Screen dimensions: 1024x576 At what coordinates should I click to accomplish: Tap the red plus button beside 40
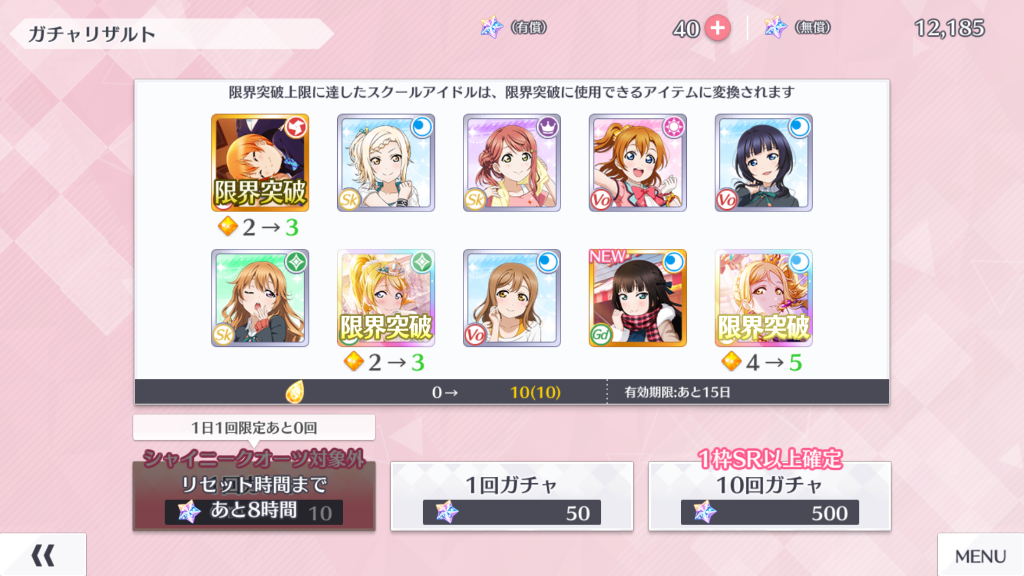point(717,28)
